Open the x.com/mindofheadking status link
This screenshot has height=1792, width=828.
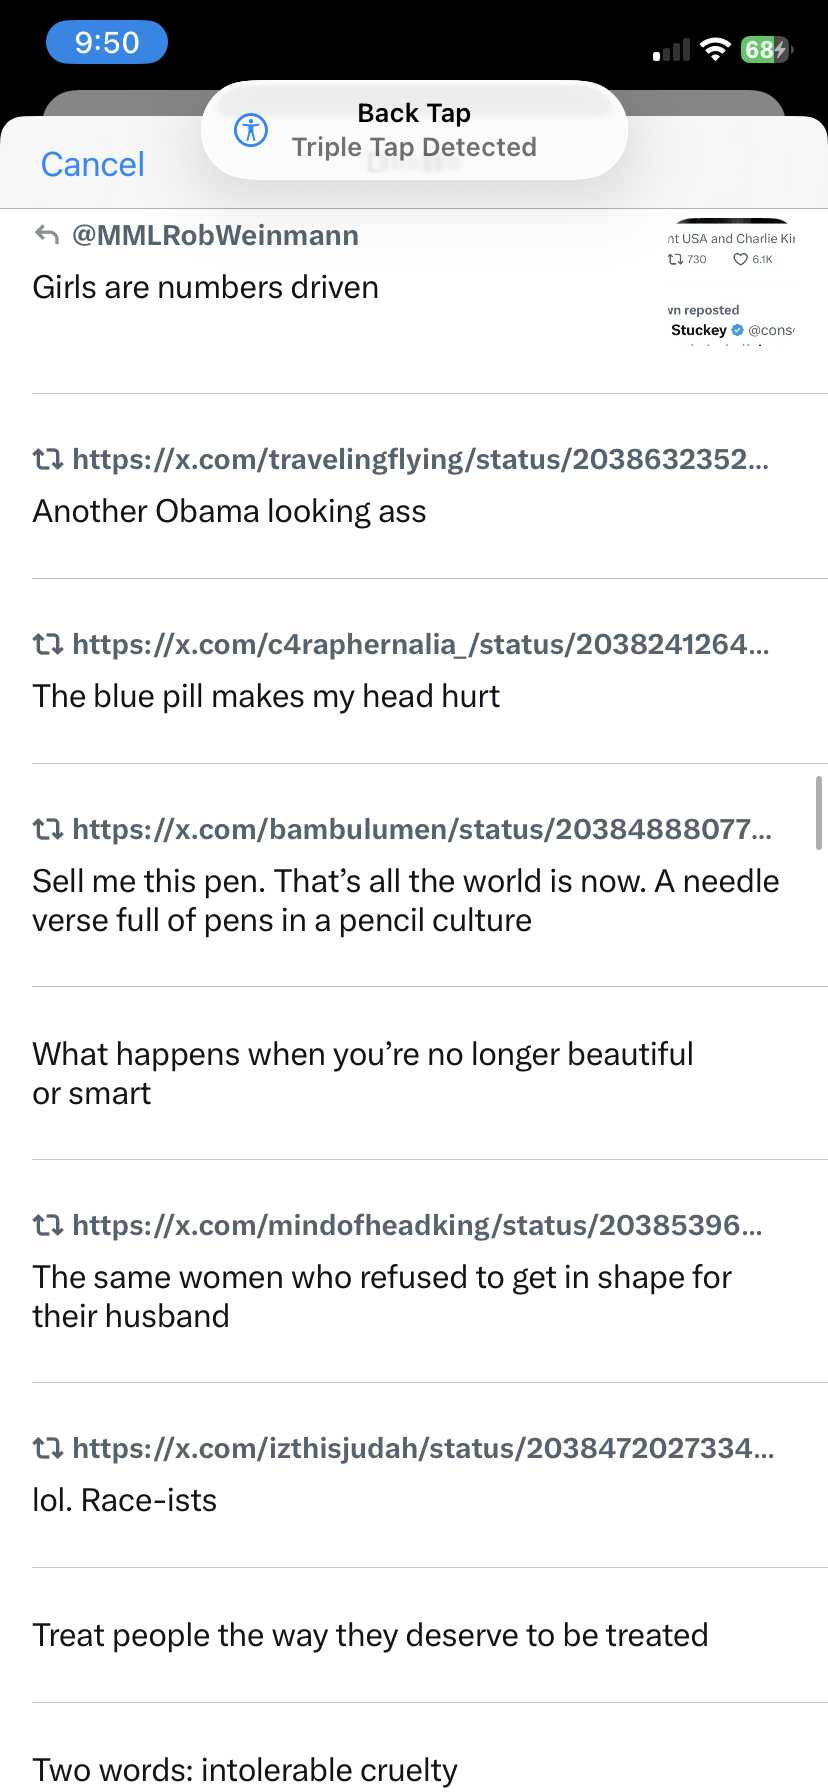tap(417, 1225)
